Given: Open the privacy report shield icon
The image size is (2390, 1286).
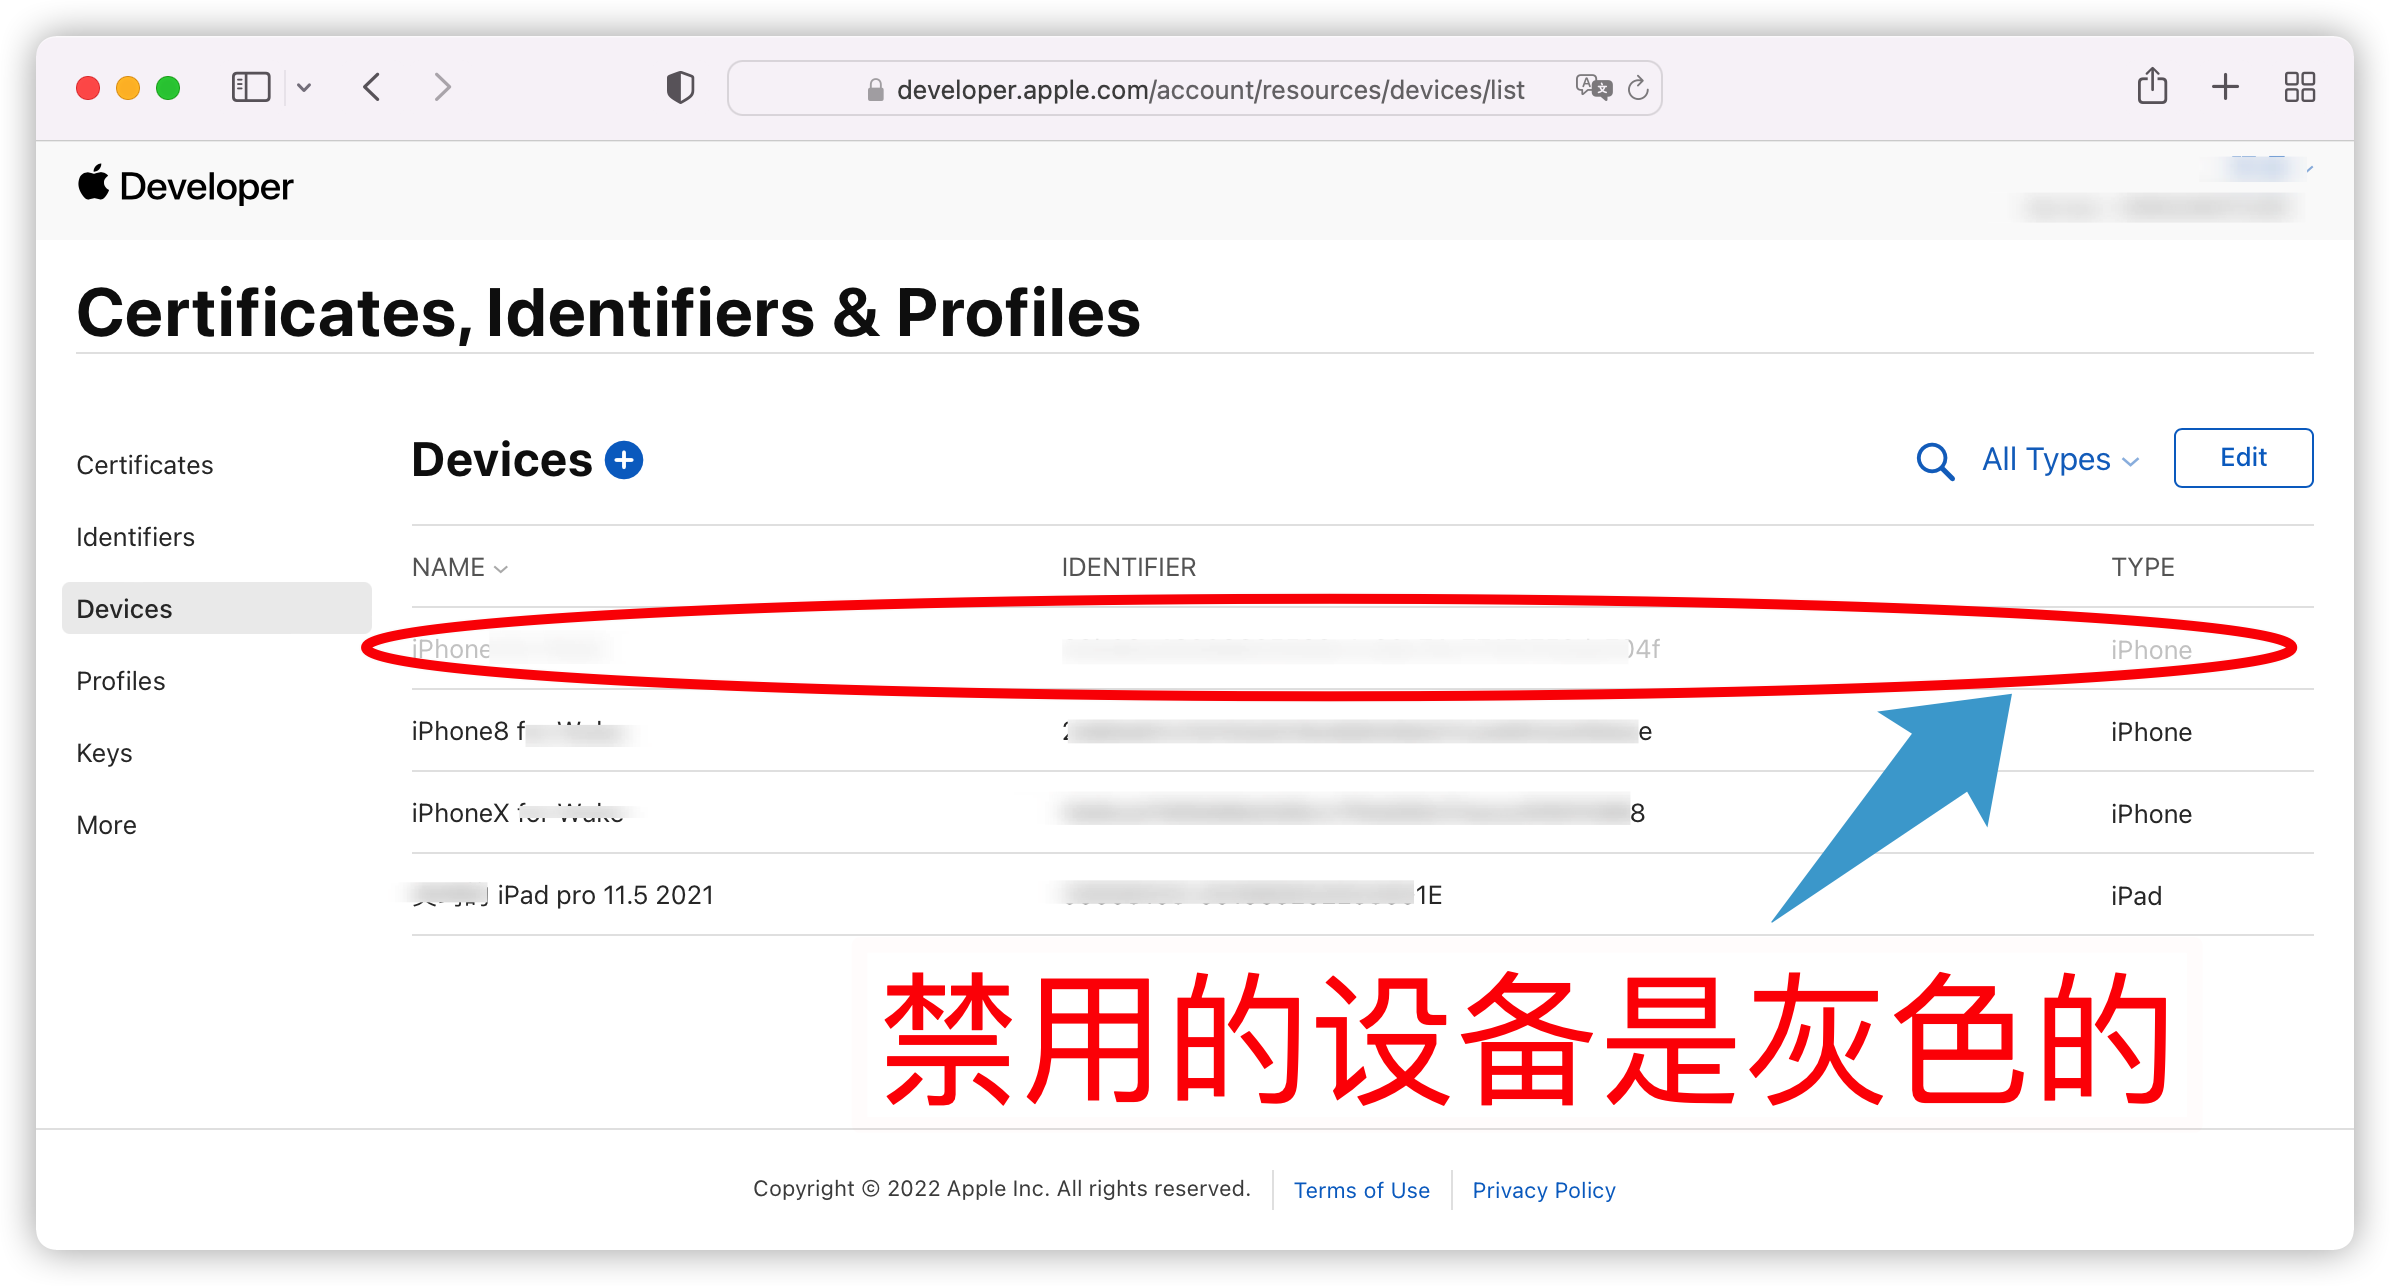Looking at the screenshot, I should [680, 87].
